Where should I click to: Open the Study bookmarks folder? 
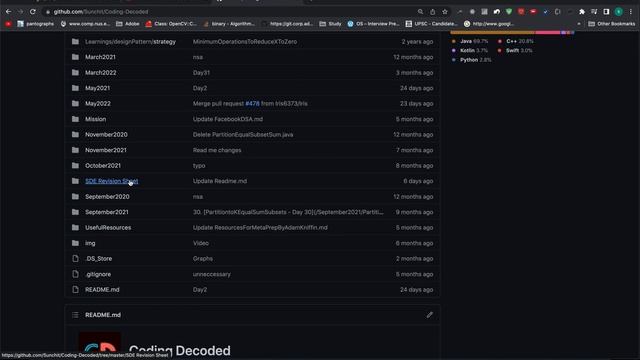click(x=330, y=24)
